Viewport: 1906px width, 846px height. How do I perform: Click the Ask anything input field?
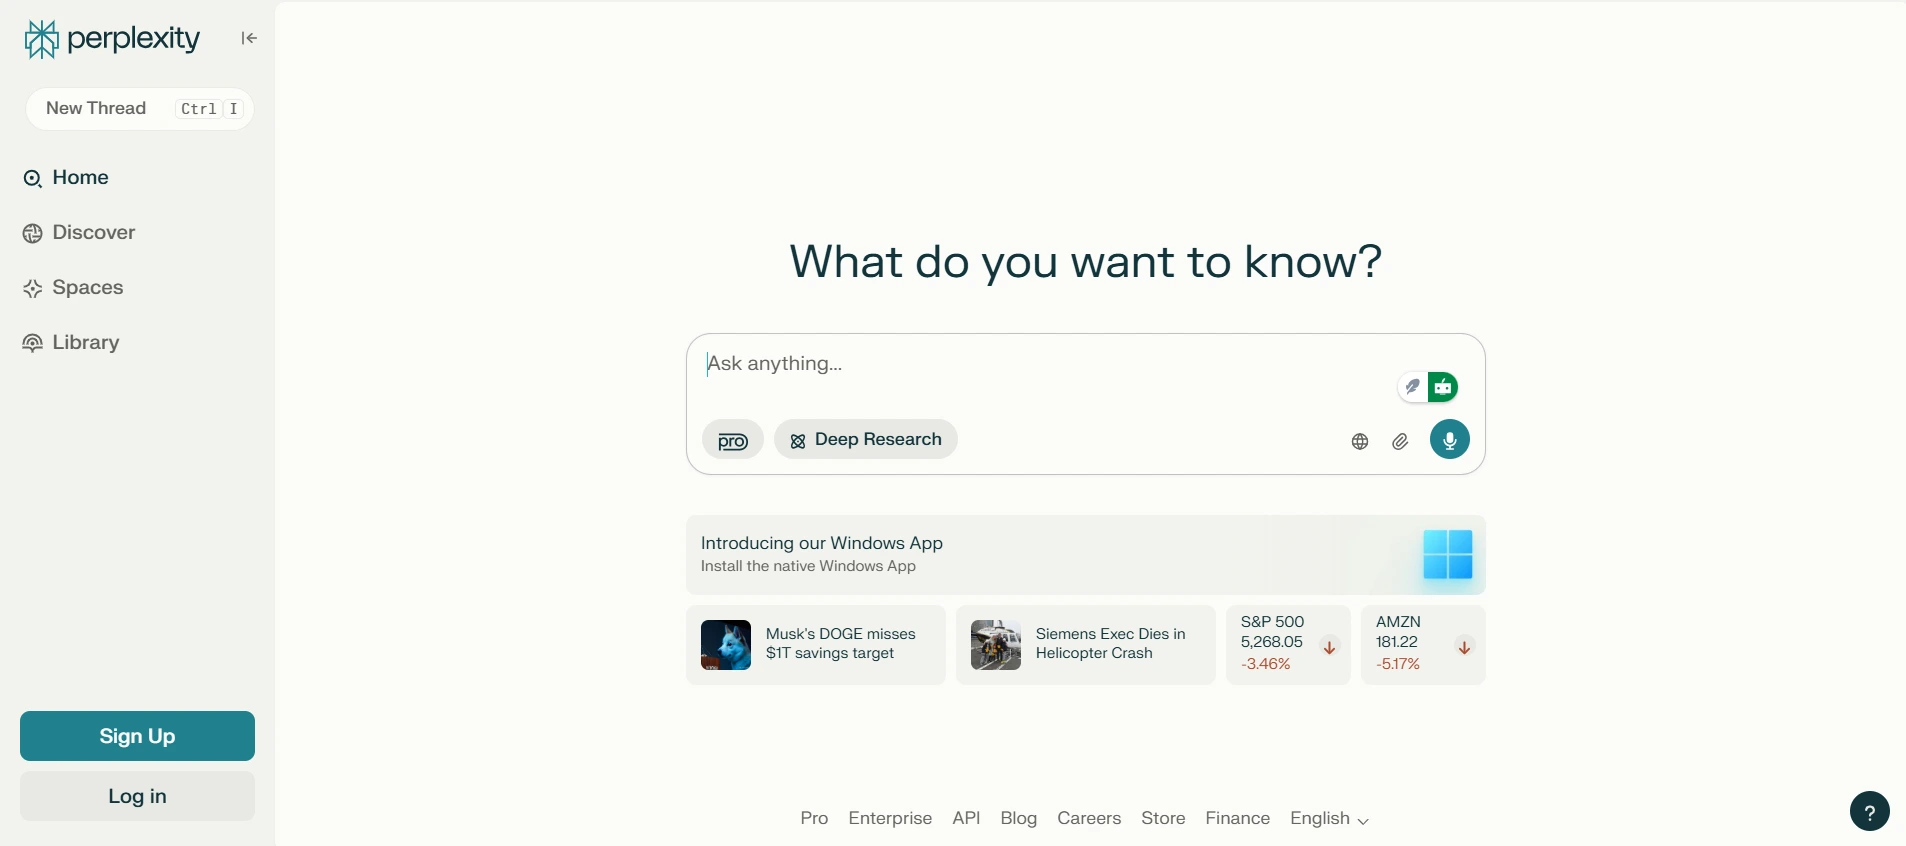click(x=1040, y=364)
